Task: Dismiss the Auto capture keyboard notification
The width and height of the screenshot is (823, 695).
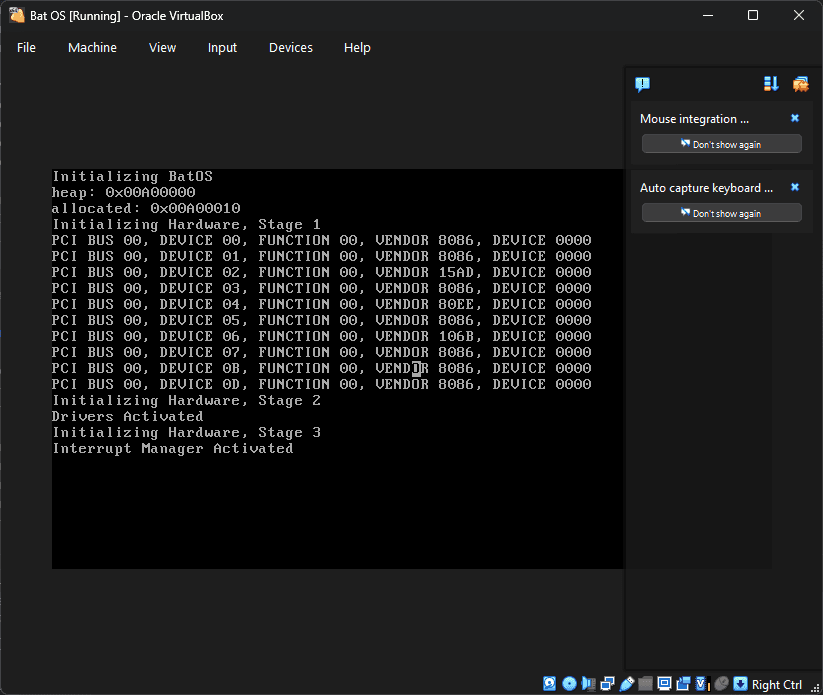Action: pos(795,187)
